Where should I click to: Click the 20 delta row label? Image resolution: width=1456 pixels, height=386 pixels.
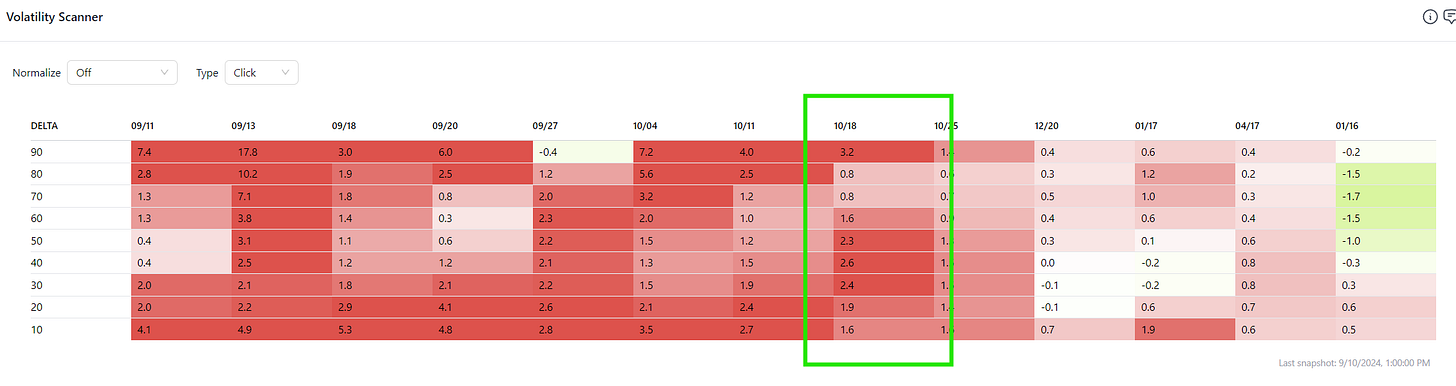click(38, 307)
